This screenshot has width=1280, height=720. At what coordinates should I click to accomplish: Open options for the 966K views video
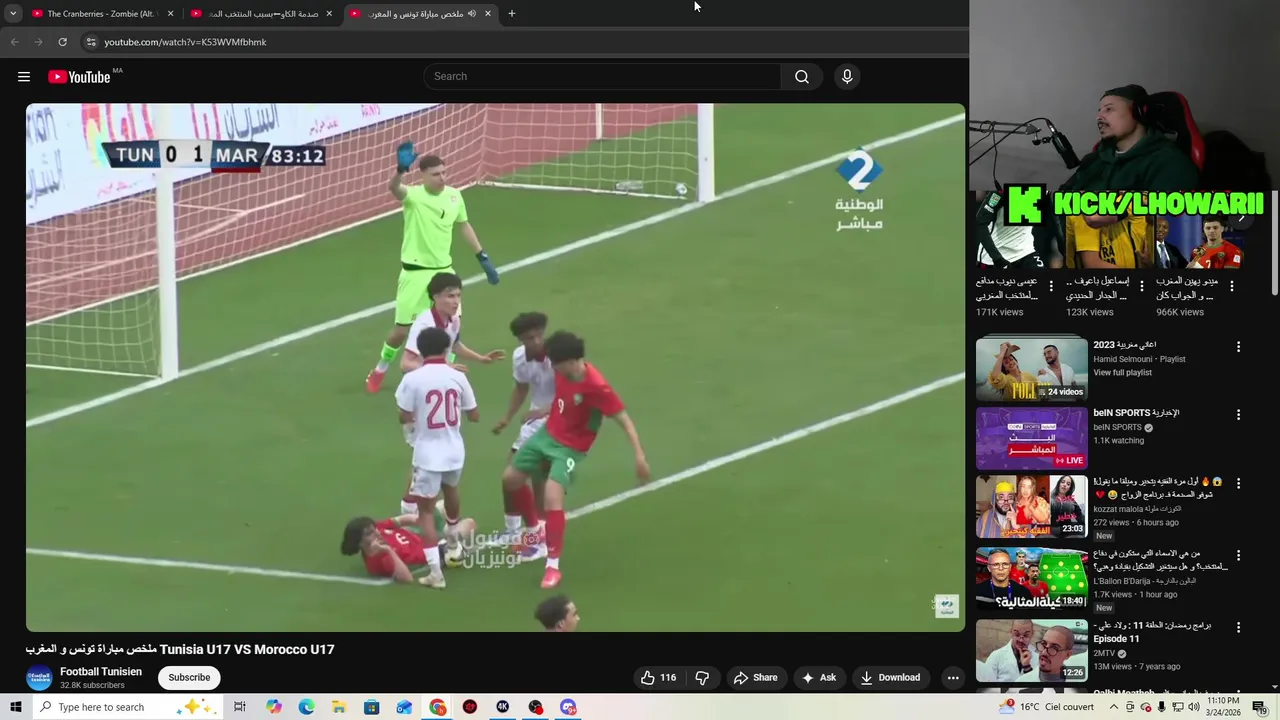tap(1232, 286)
